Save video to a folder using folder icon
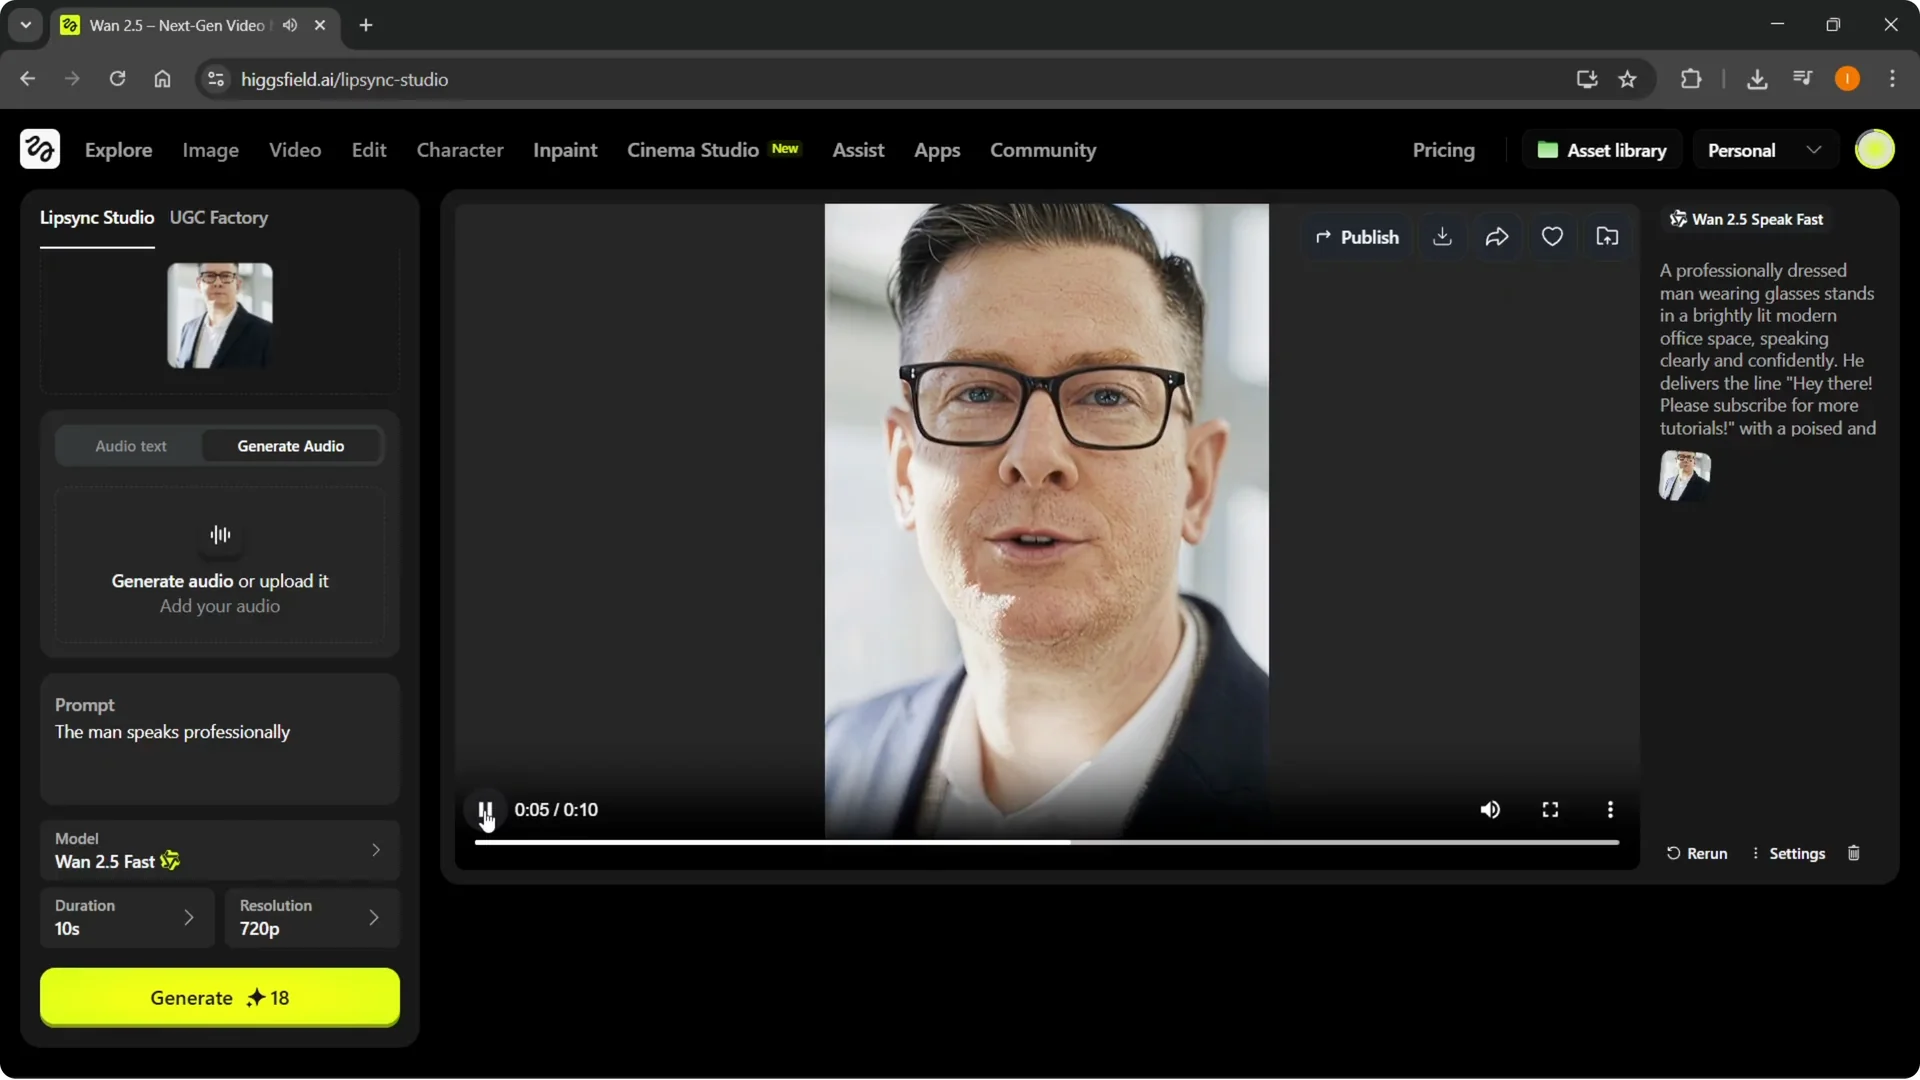This screenshot has height=1080, width=1920. click(x=1608, y=236)
